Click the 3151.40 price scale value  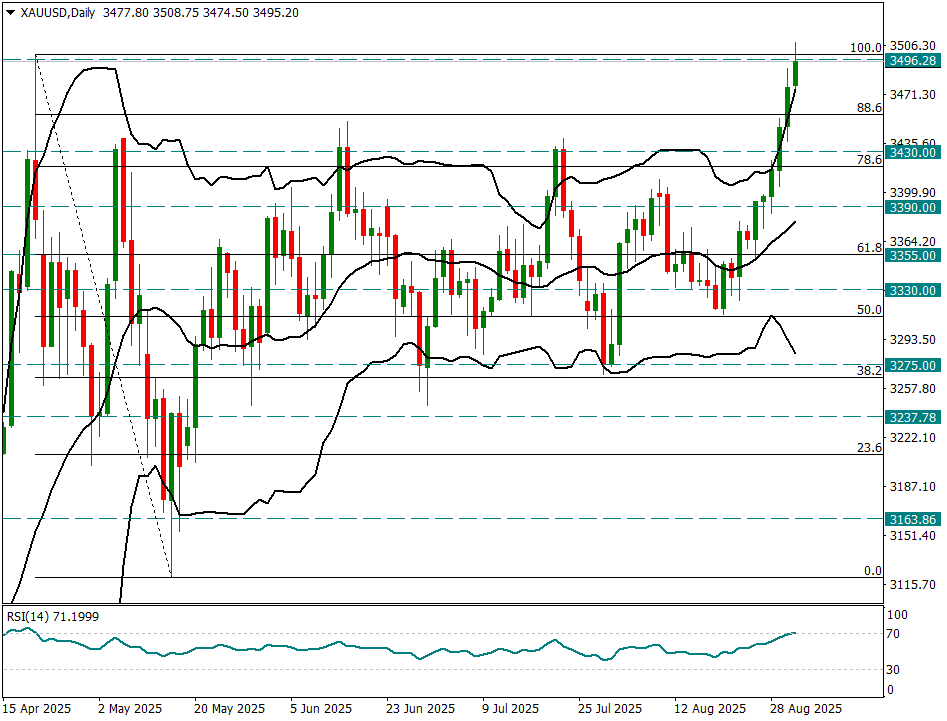click(x=913, y=536)
